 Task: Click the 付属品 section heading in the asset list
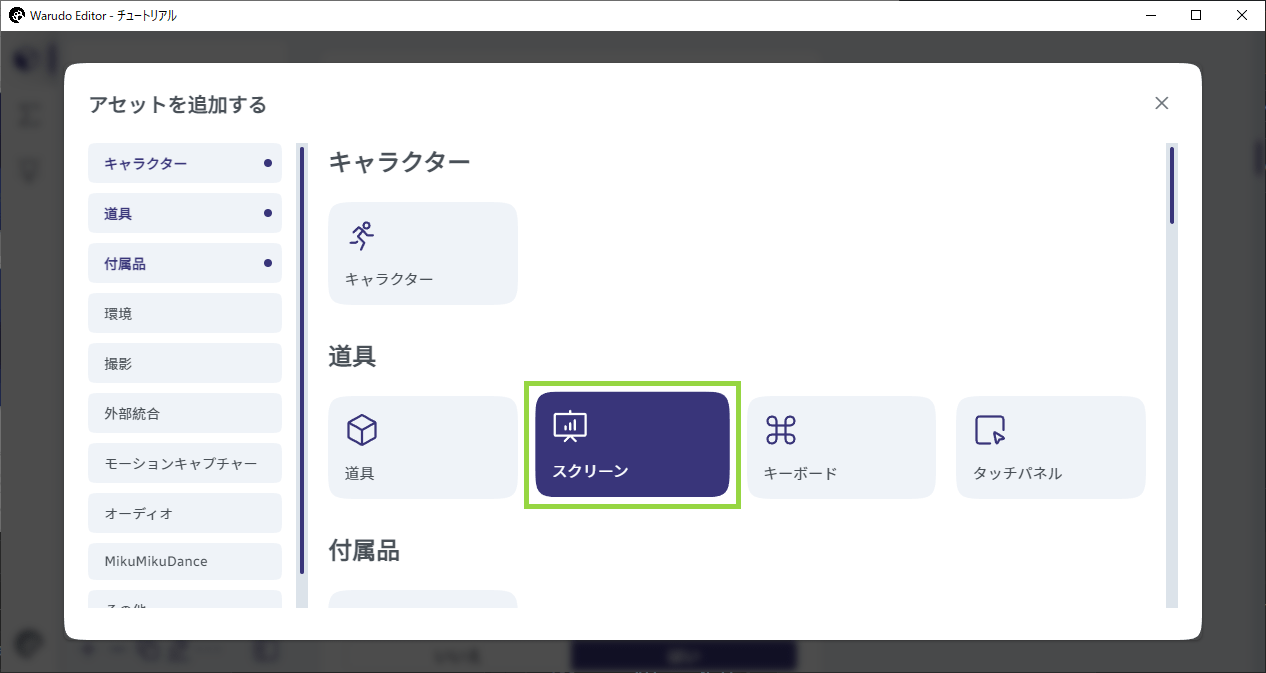pos(364,550)
